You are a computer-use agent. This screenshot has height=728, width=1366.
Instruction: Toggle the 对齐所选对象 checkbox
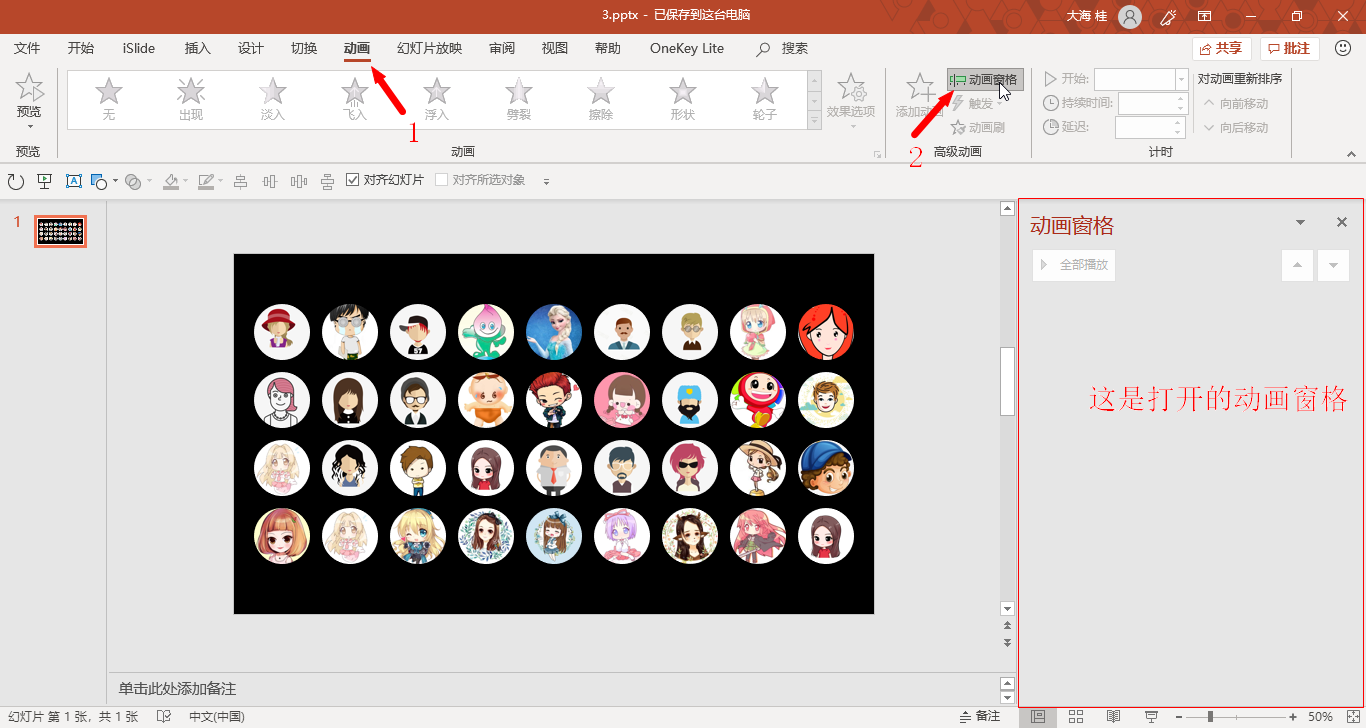click(442, 180)
